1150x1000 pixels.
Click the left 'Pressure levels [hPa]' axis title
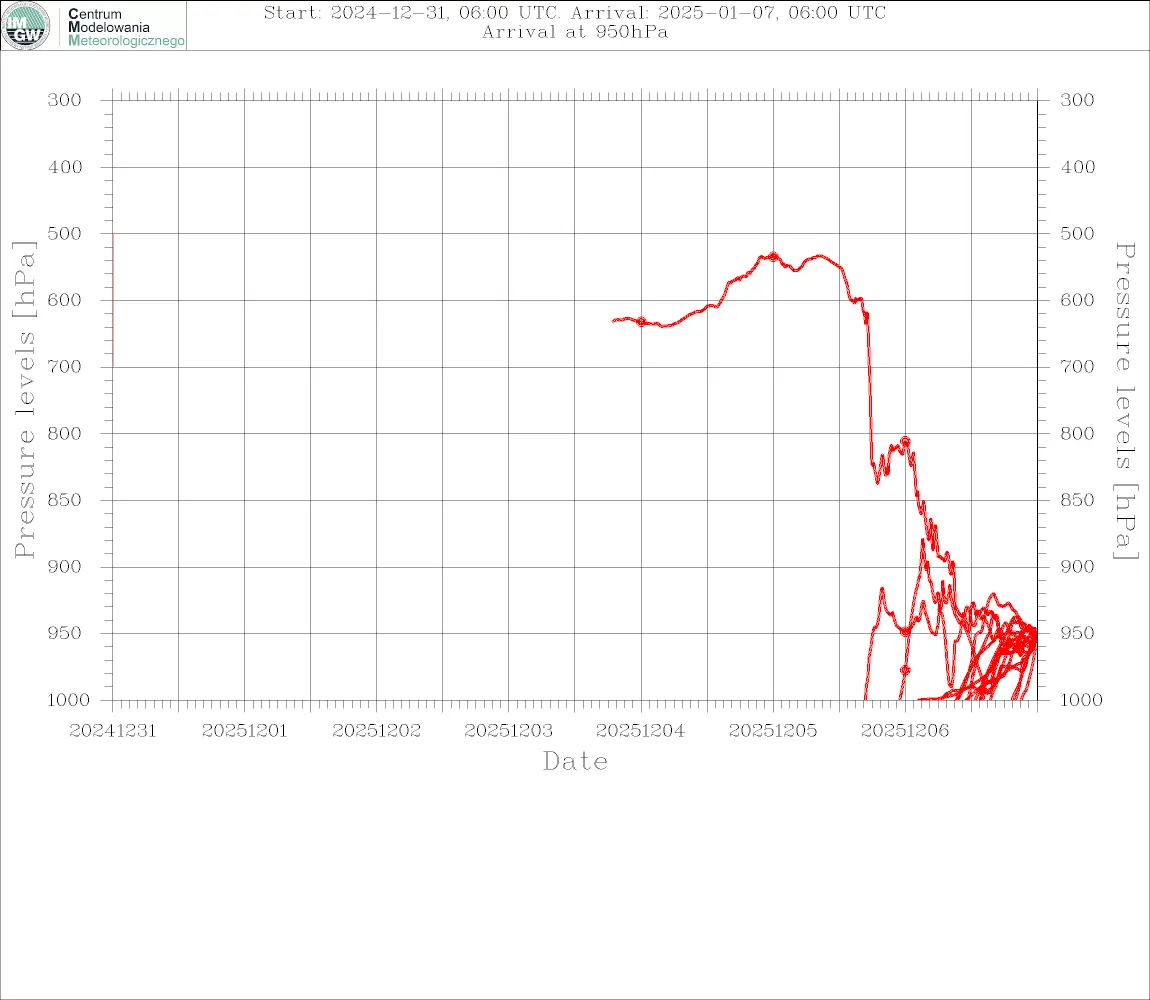pyautogui.click(x=24, y=400)
